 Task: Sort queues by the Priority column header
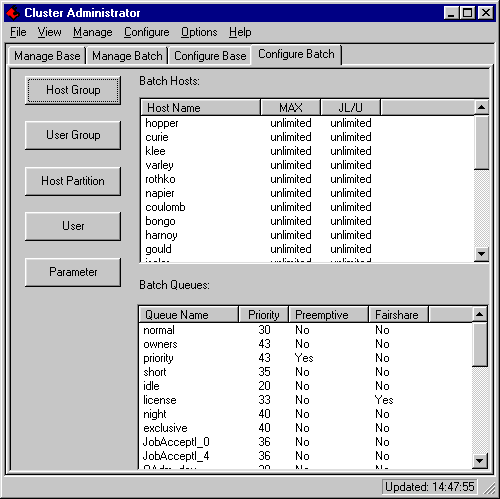point(264,315)
